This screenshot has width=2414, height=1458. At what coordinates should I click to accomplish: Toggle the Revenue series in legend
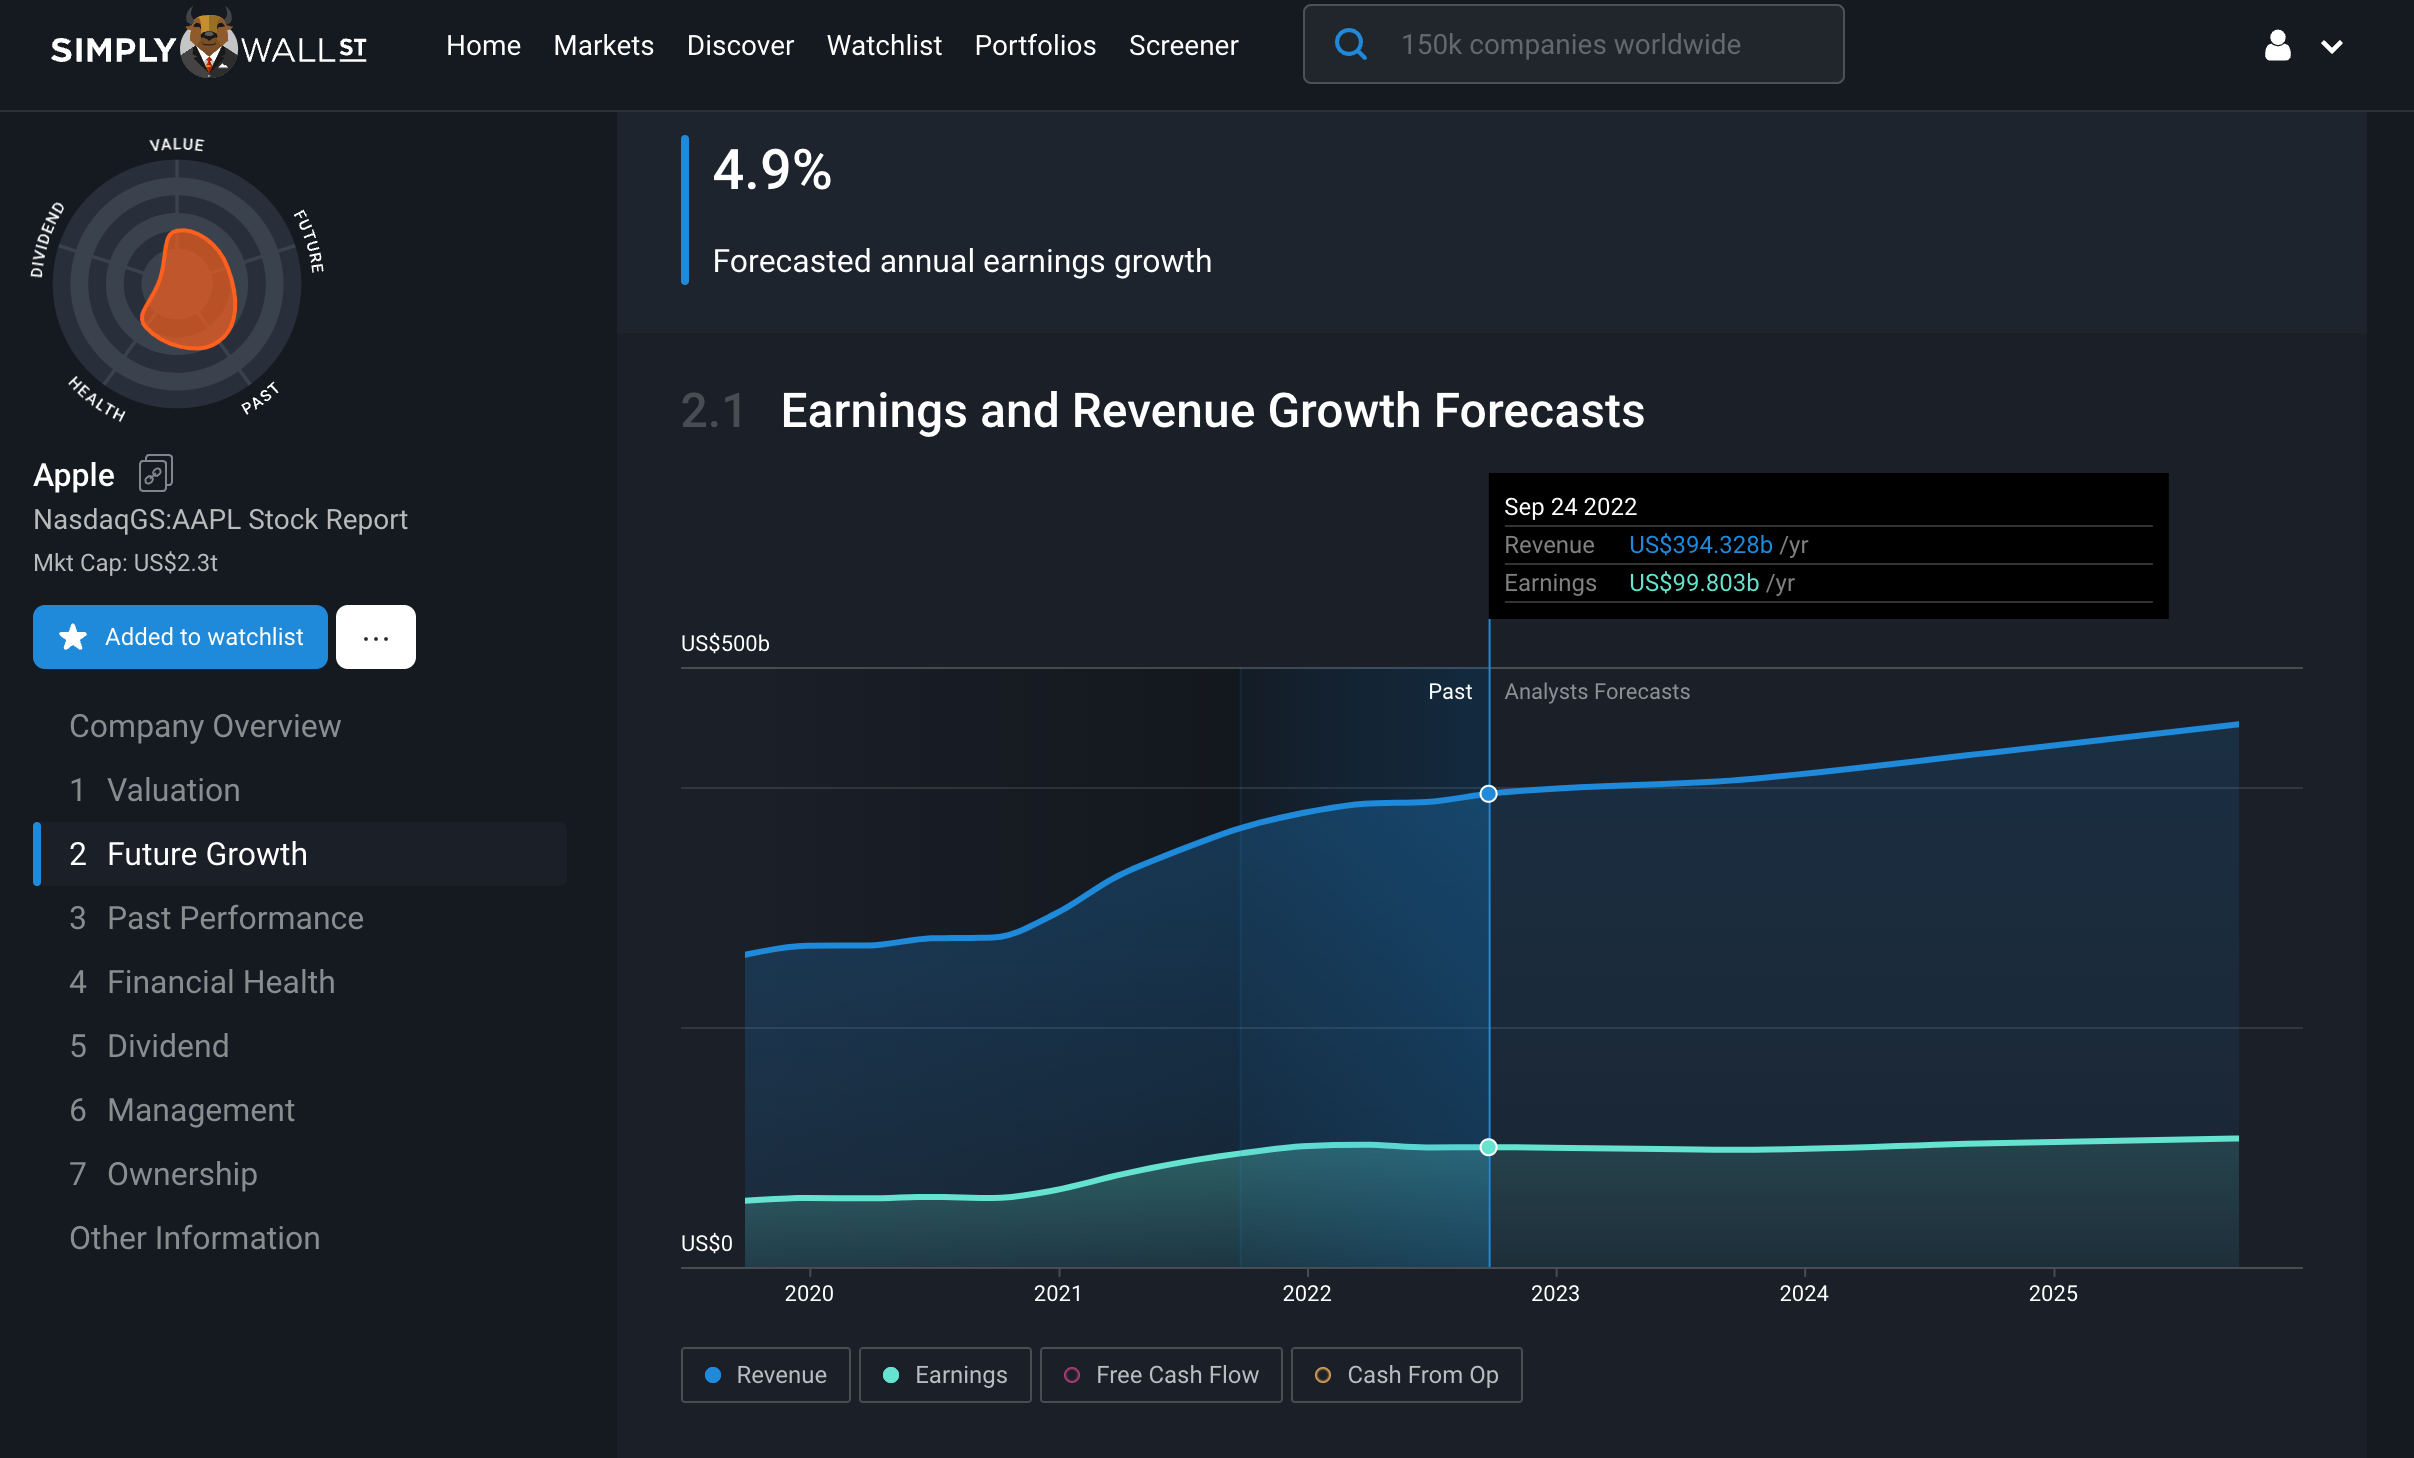(x=766, y=1375)
